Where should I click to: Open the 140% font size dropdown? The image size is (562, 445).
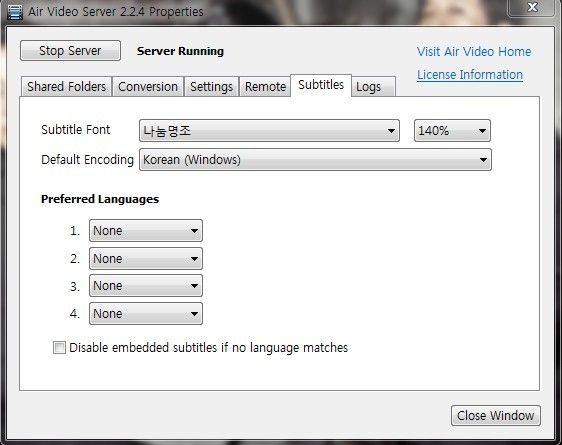(452, 130)
